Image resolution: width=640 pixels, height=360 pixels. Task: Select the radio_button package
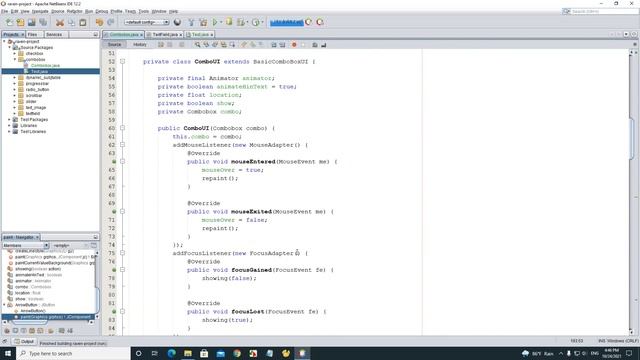point(37,89)
